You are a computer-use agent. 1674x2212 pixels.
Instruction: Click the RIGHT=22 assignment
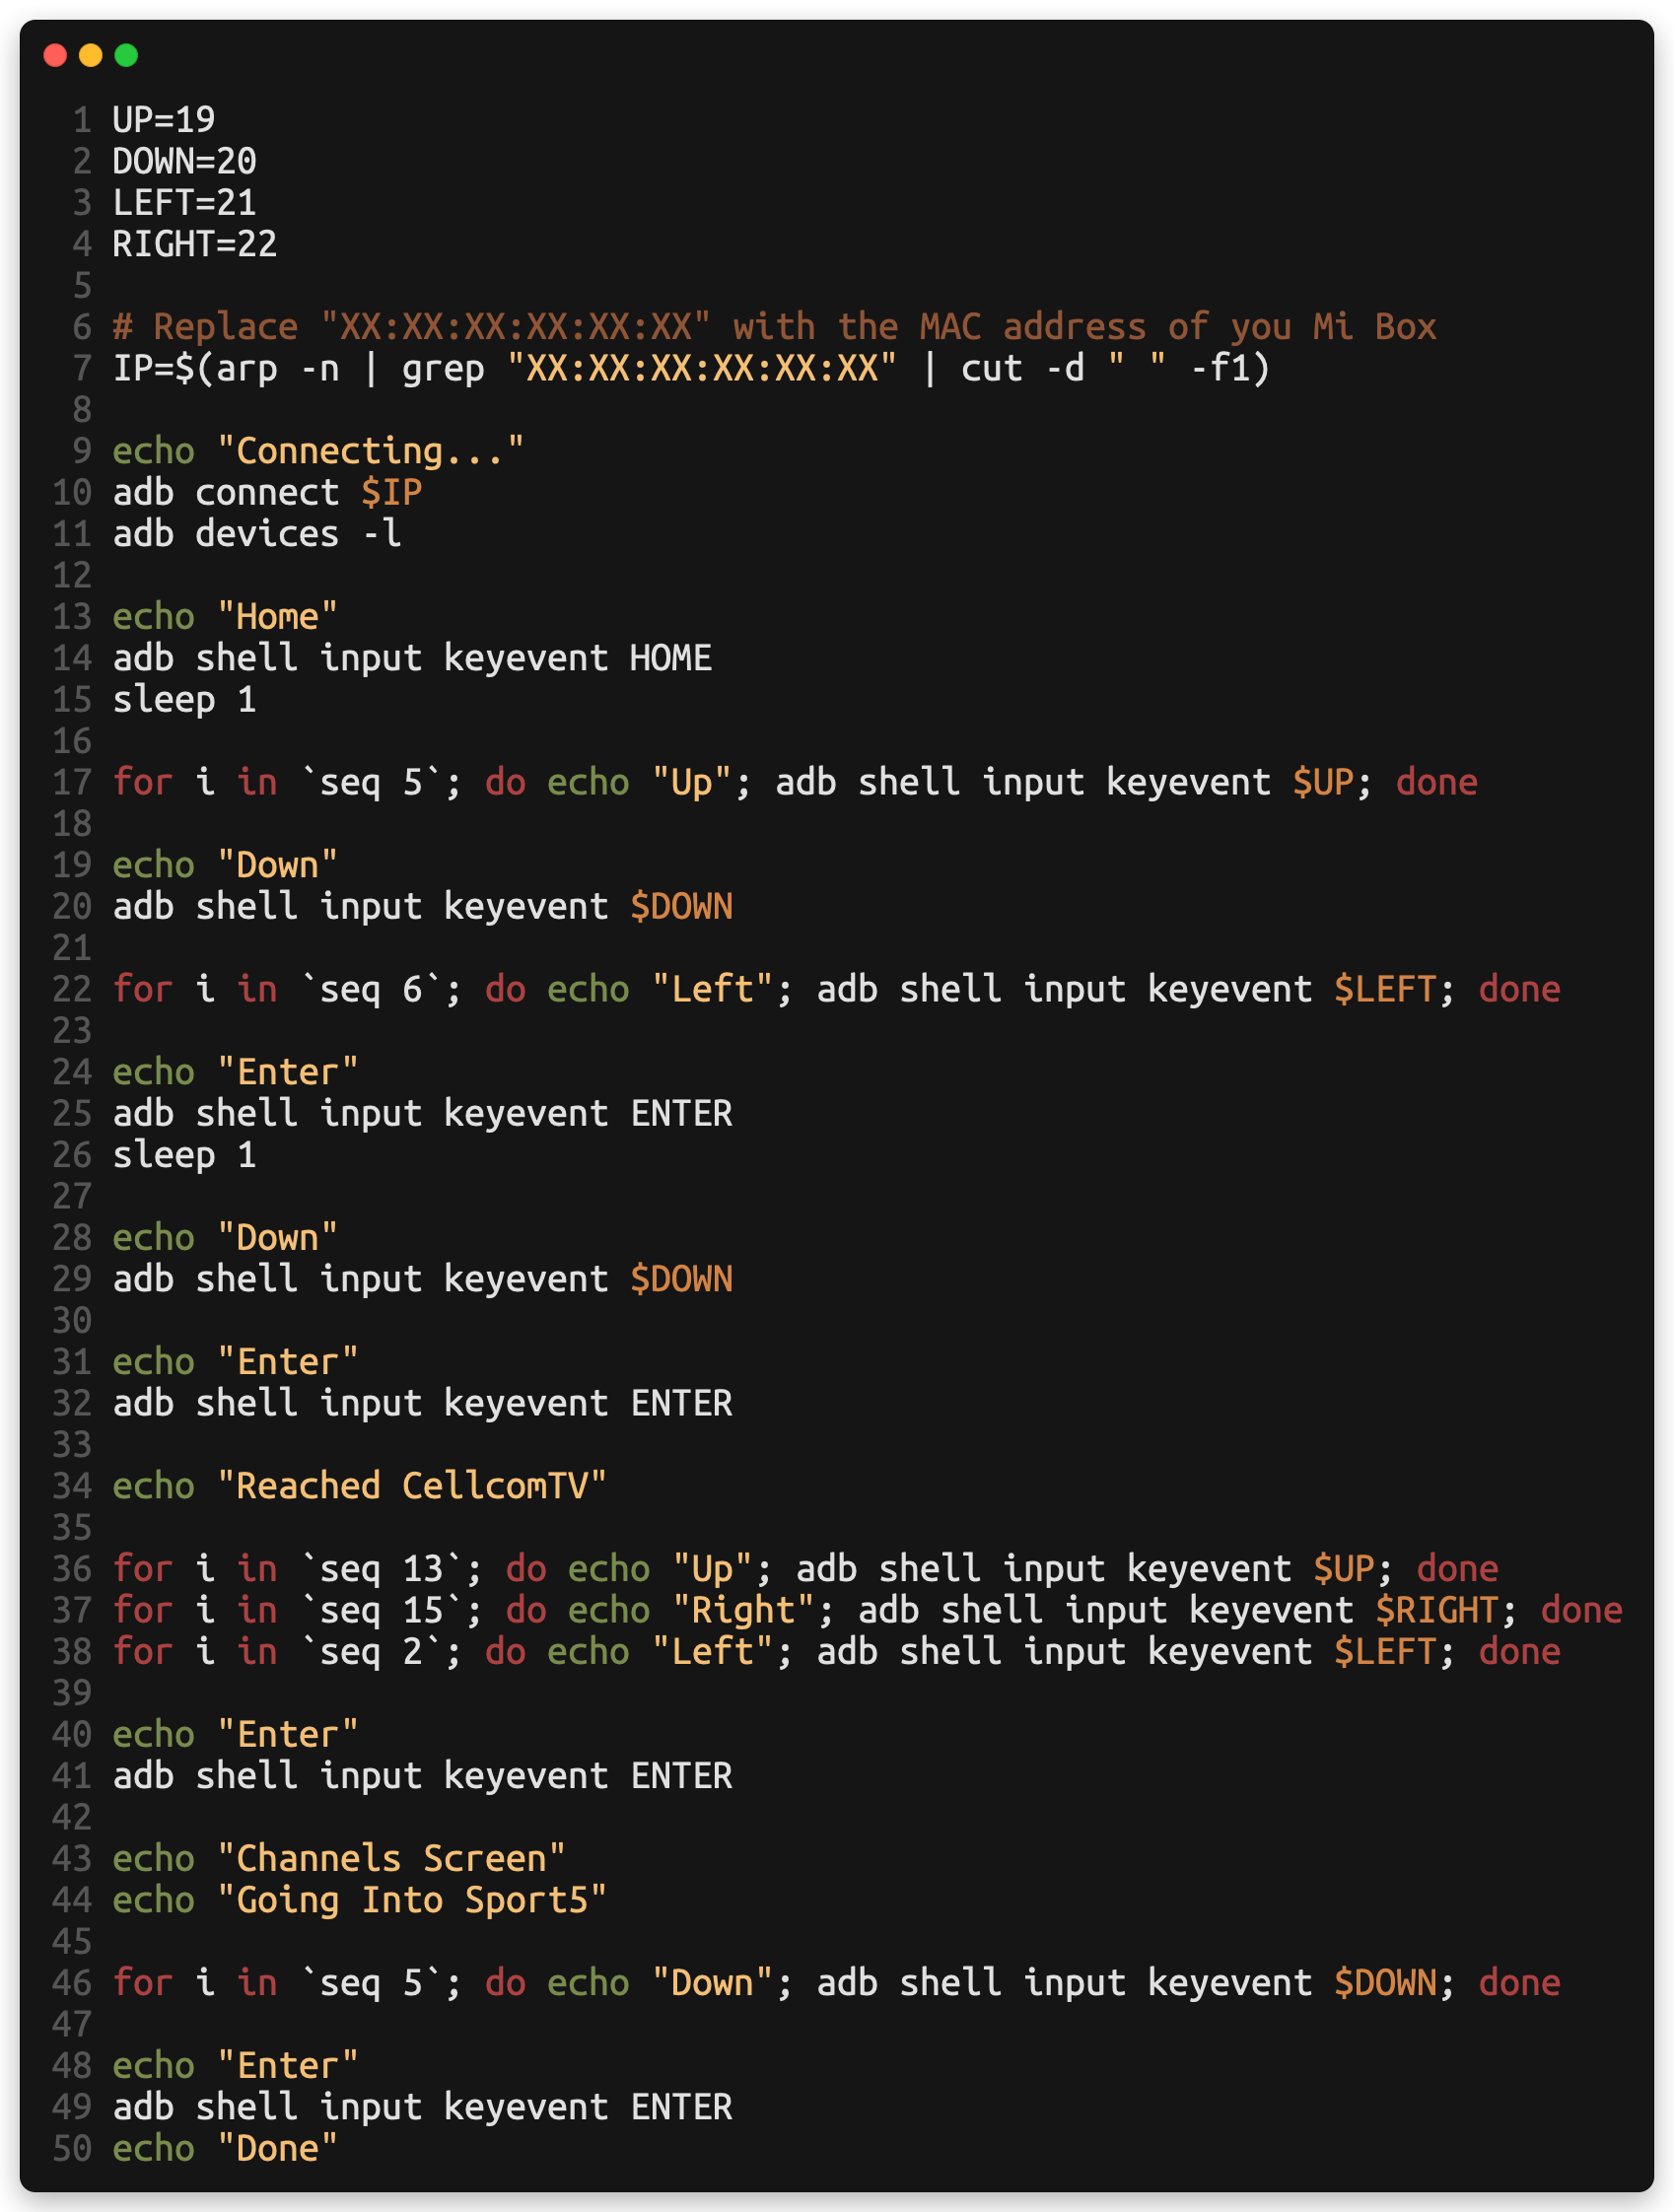195,244
